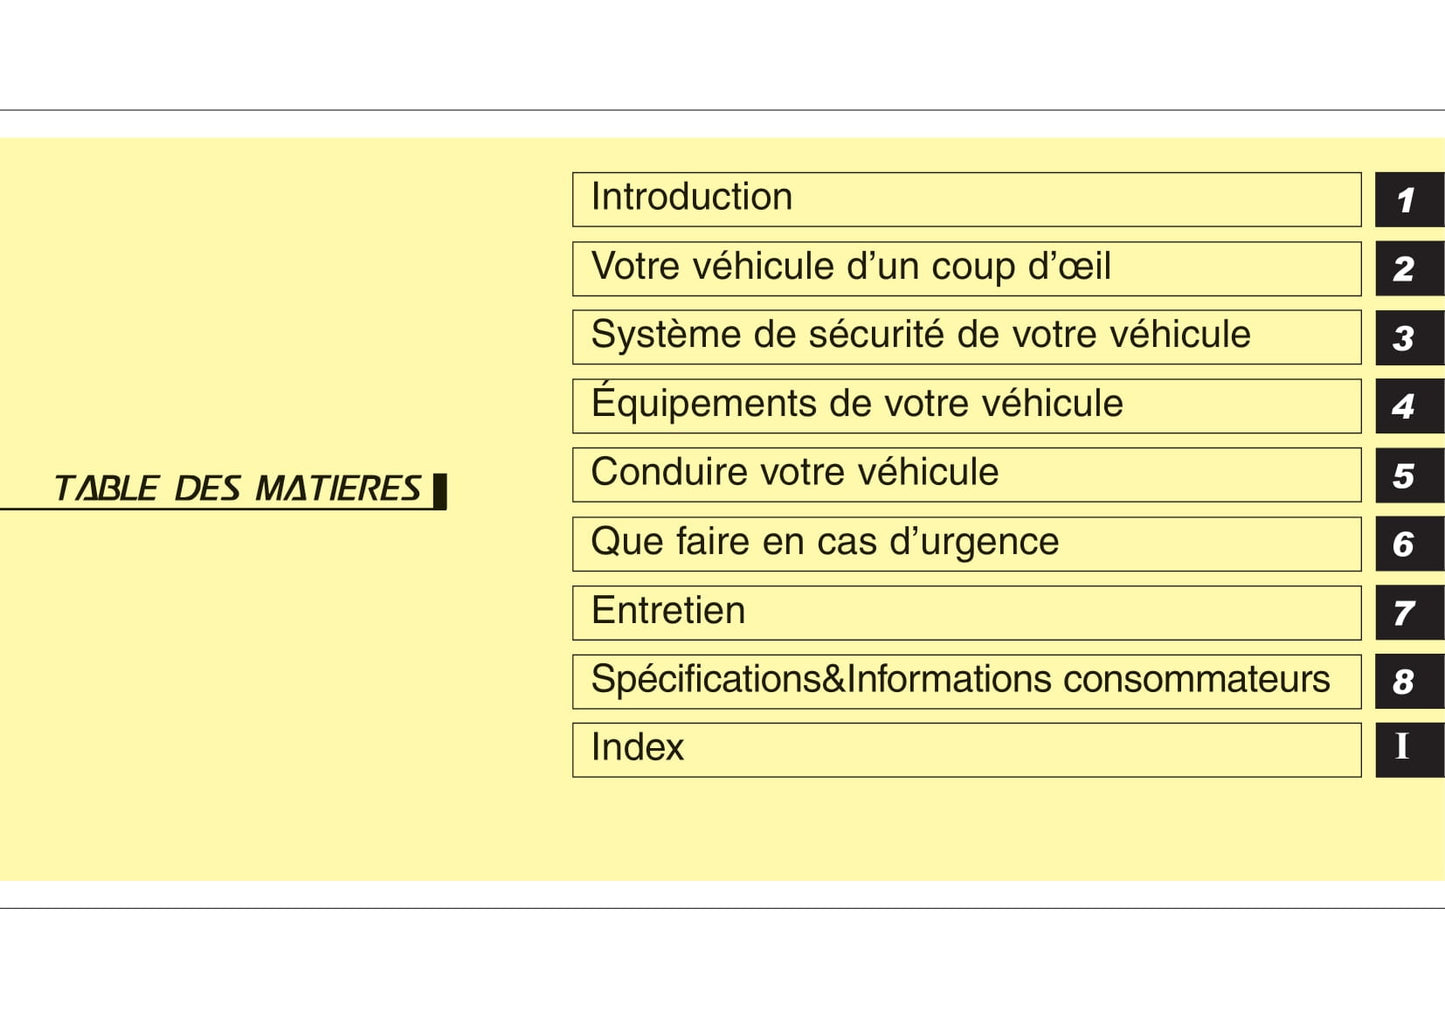The height and width of the screenshot is (1019, 1445).
Task: Select the black tab numbered 2
Action: (x=1409, y=268)
